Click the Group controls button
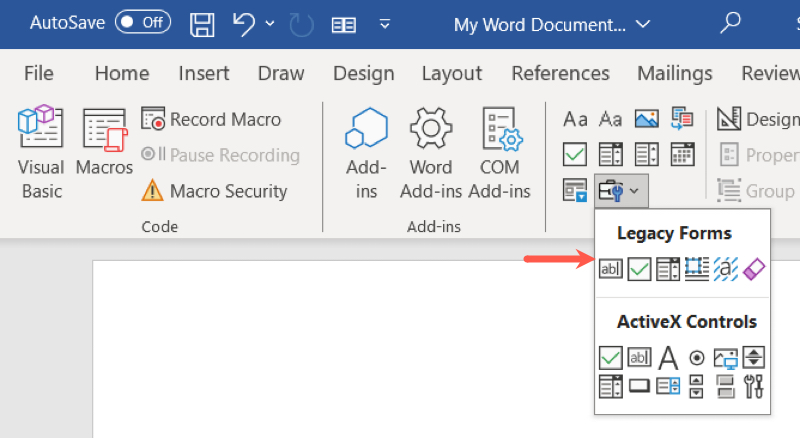This screenshot has height=438, width=800. (756, 190)
